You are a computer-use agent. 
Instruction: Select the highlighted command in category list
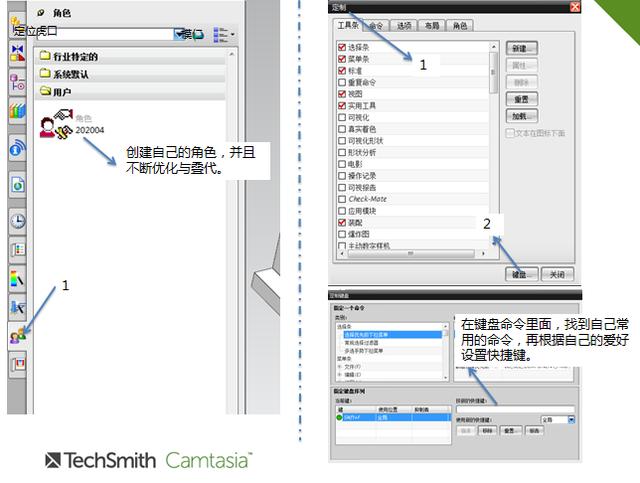(x=391, y=334)
